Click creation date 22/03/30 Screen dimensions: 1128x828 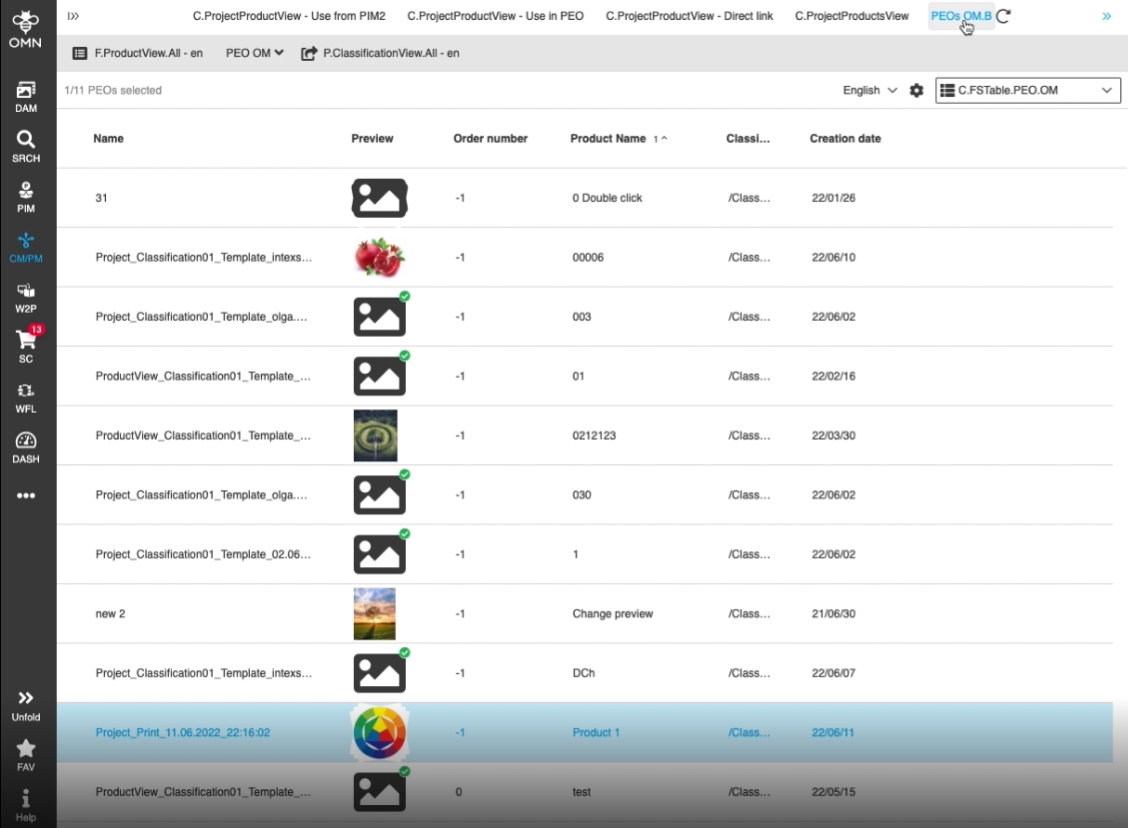pos(833,436)
